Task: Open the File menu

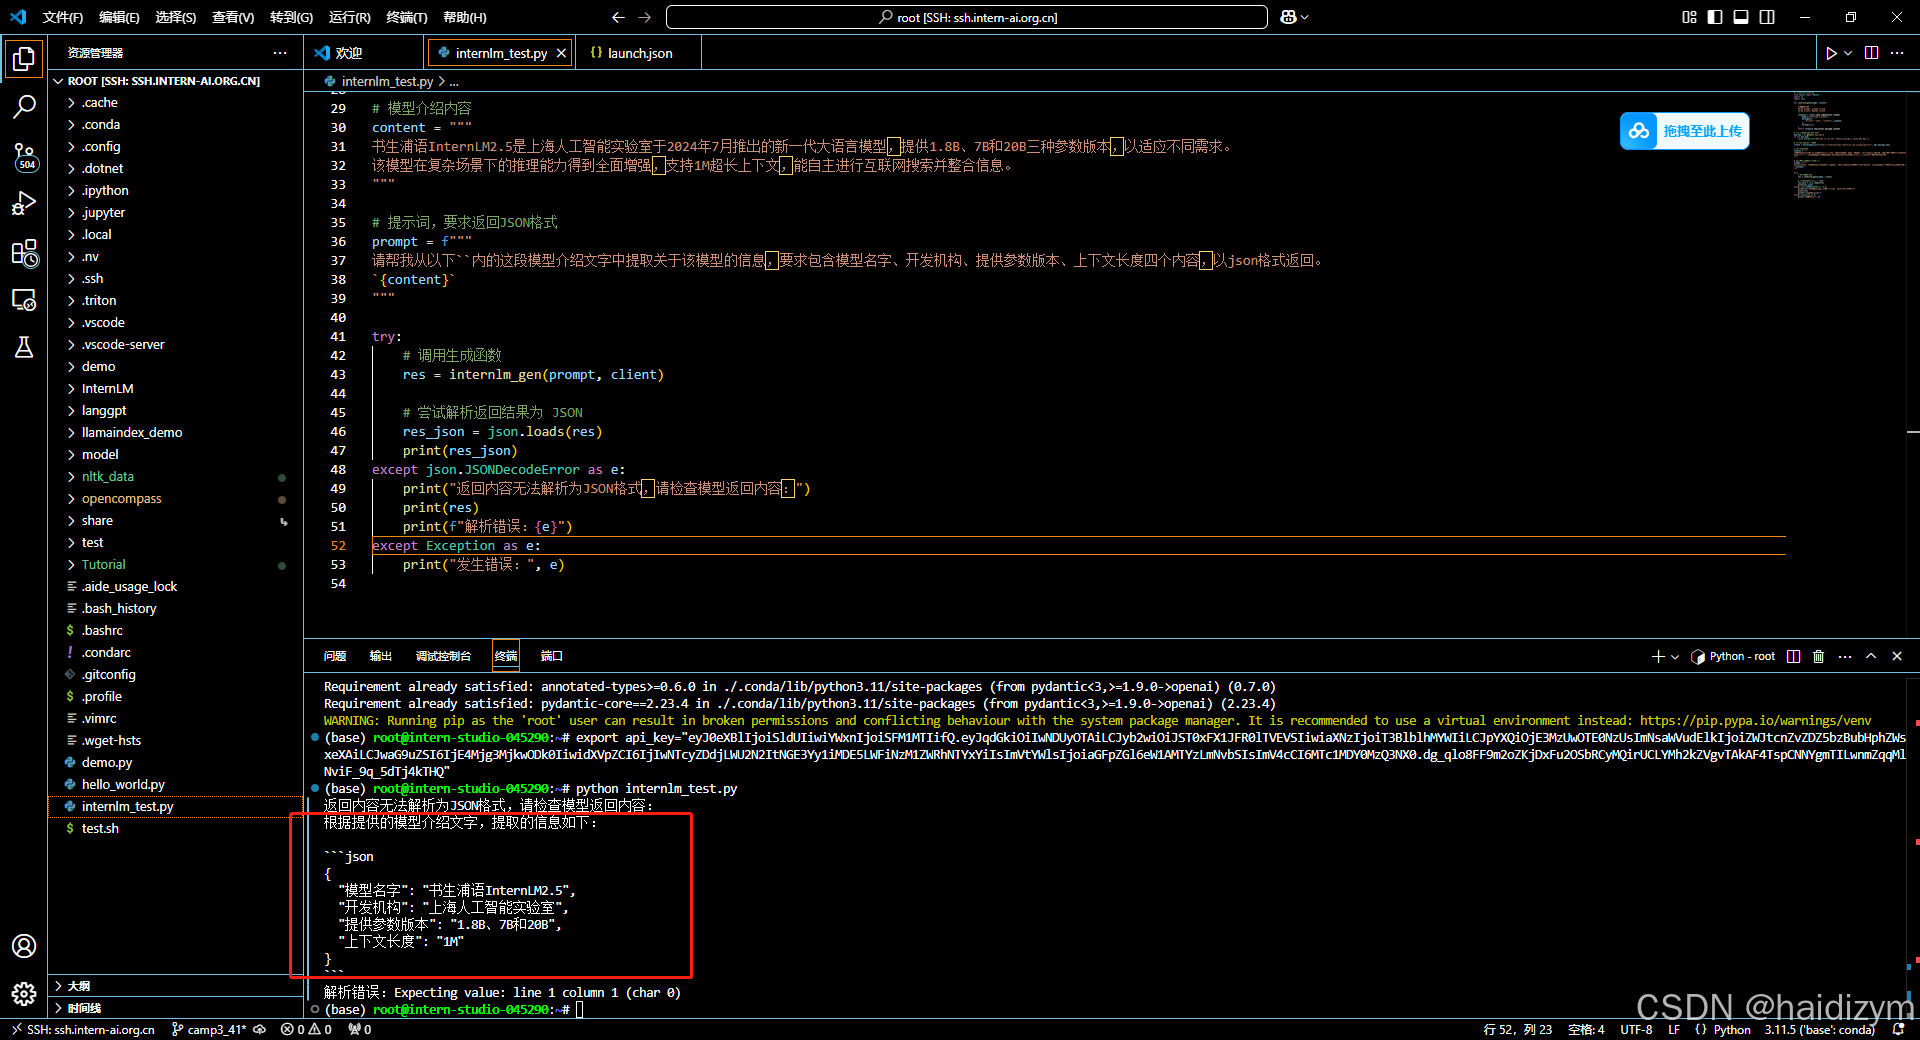Action: click(x=62, y=17)
